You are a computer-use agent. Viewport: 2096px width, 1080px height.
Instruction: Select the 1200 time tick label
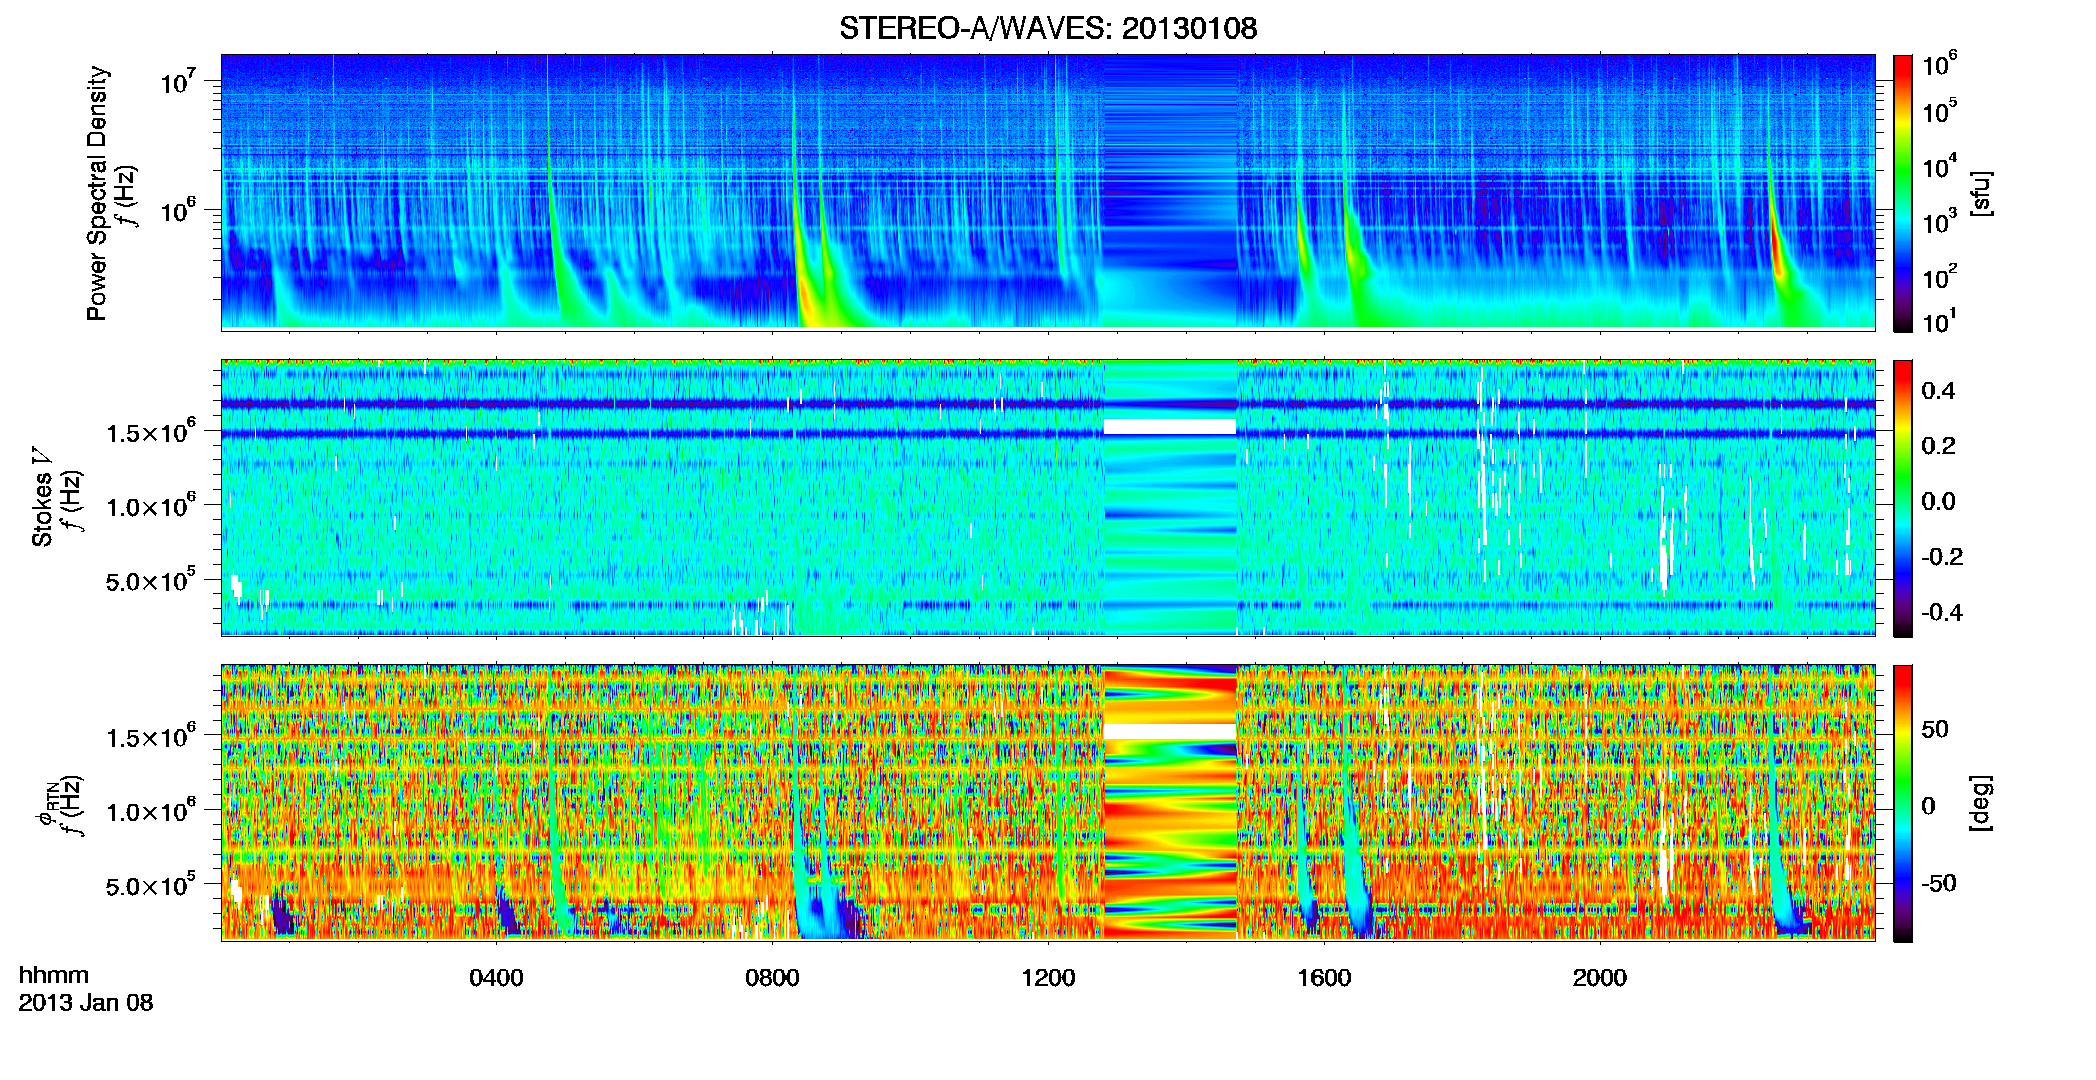coord(1048,978)
